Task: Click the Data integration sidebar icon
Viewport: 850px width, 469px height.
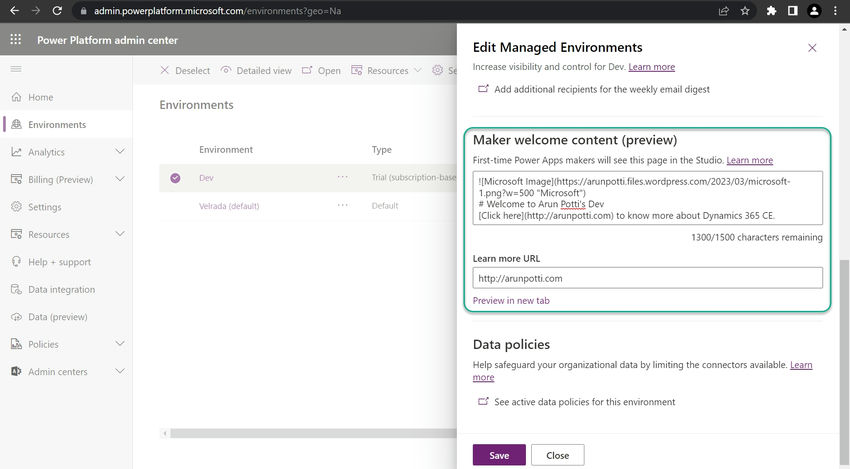Action: 17,289
